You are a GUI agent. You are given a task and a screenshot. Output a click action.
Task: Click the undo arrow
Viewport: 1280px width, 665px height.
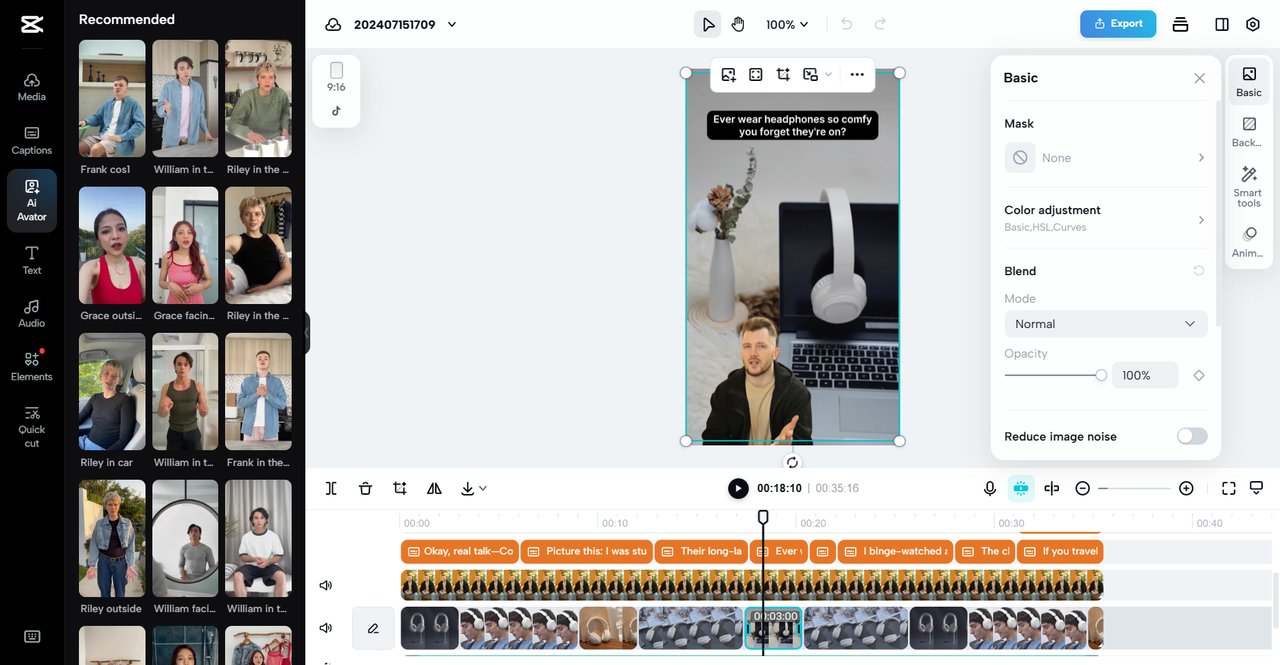click(847, 24)
